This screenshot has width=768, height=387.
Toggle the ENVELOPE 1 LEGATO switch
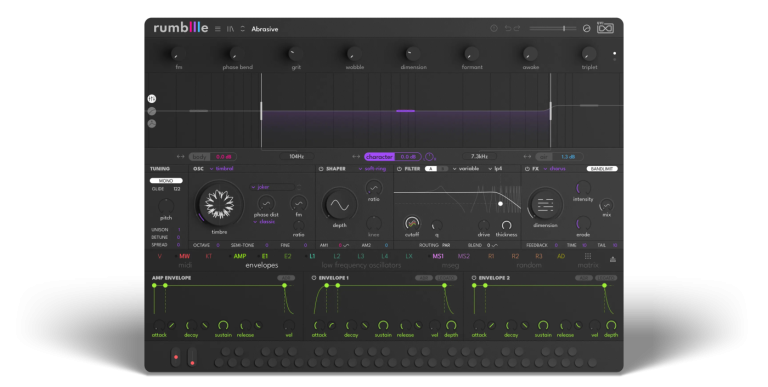[446, 278]
